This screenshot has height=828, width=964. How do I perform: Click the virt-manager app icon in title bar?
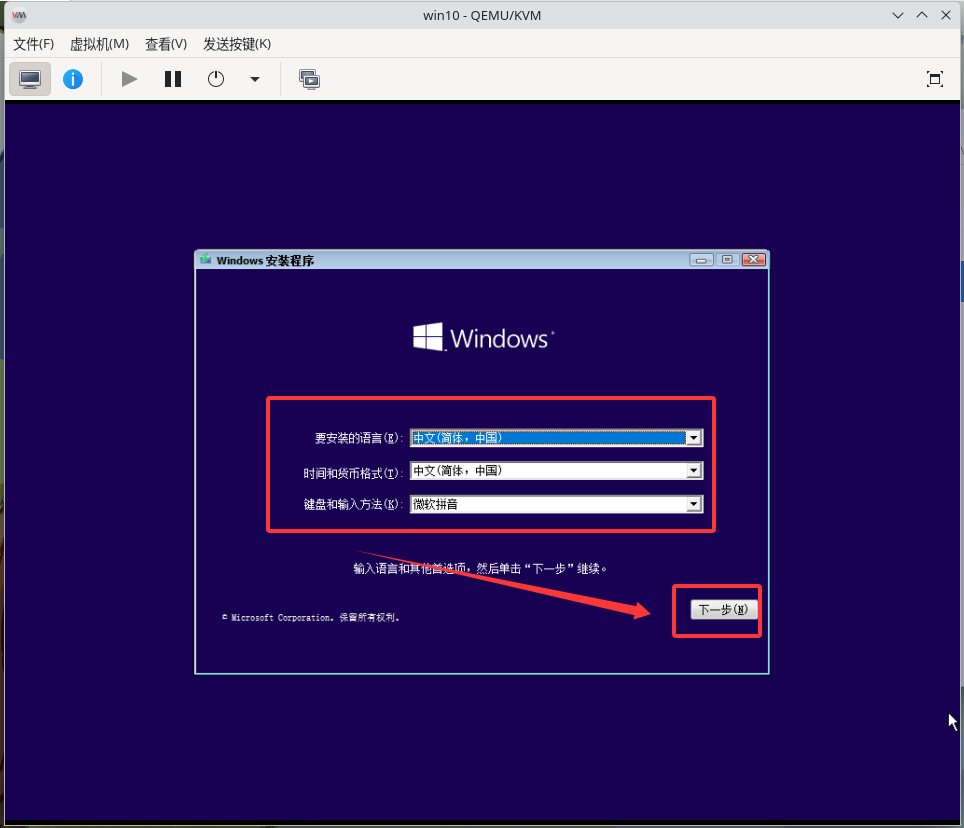(x=19, y=15)
